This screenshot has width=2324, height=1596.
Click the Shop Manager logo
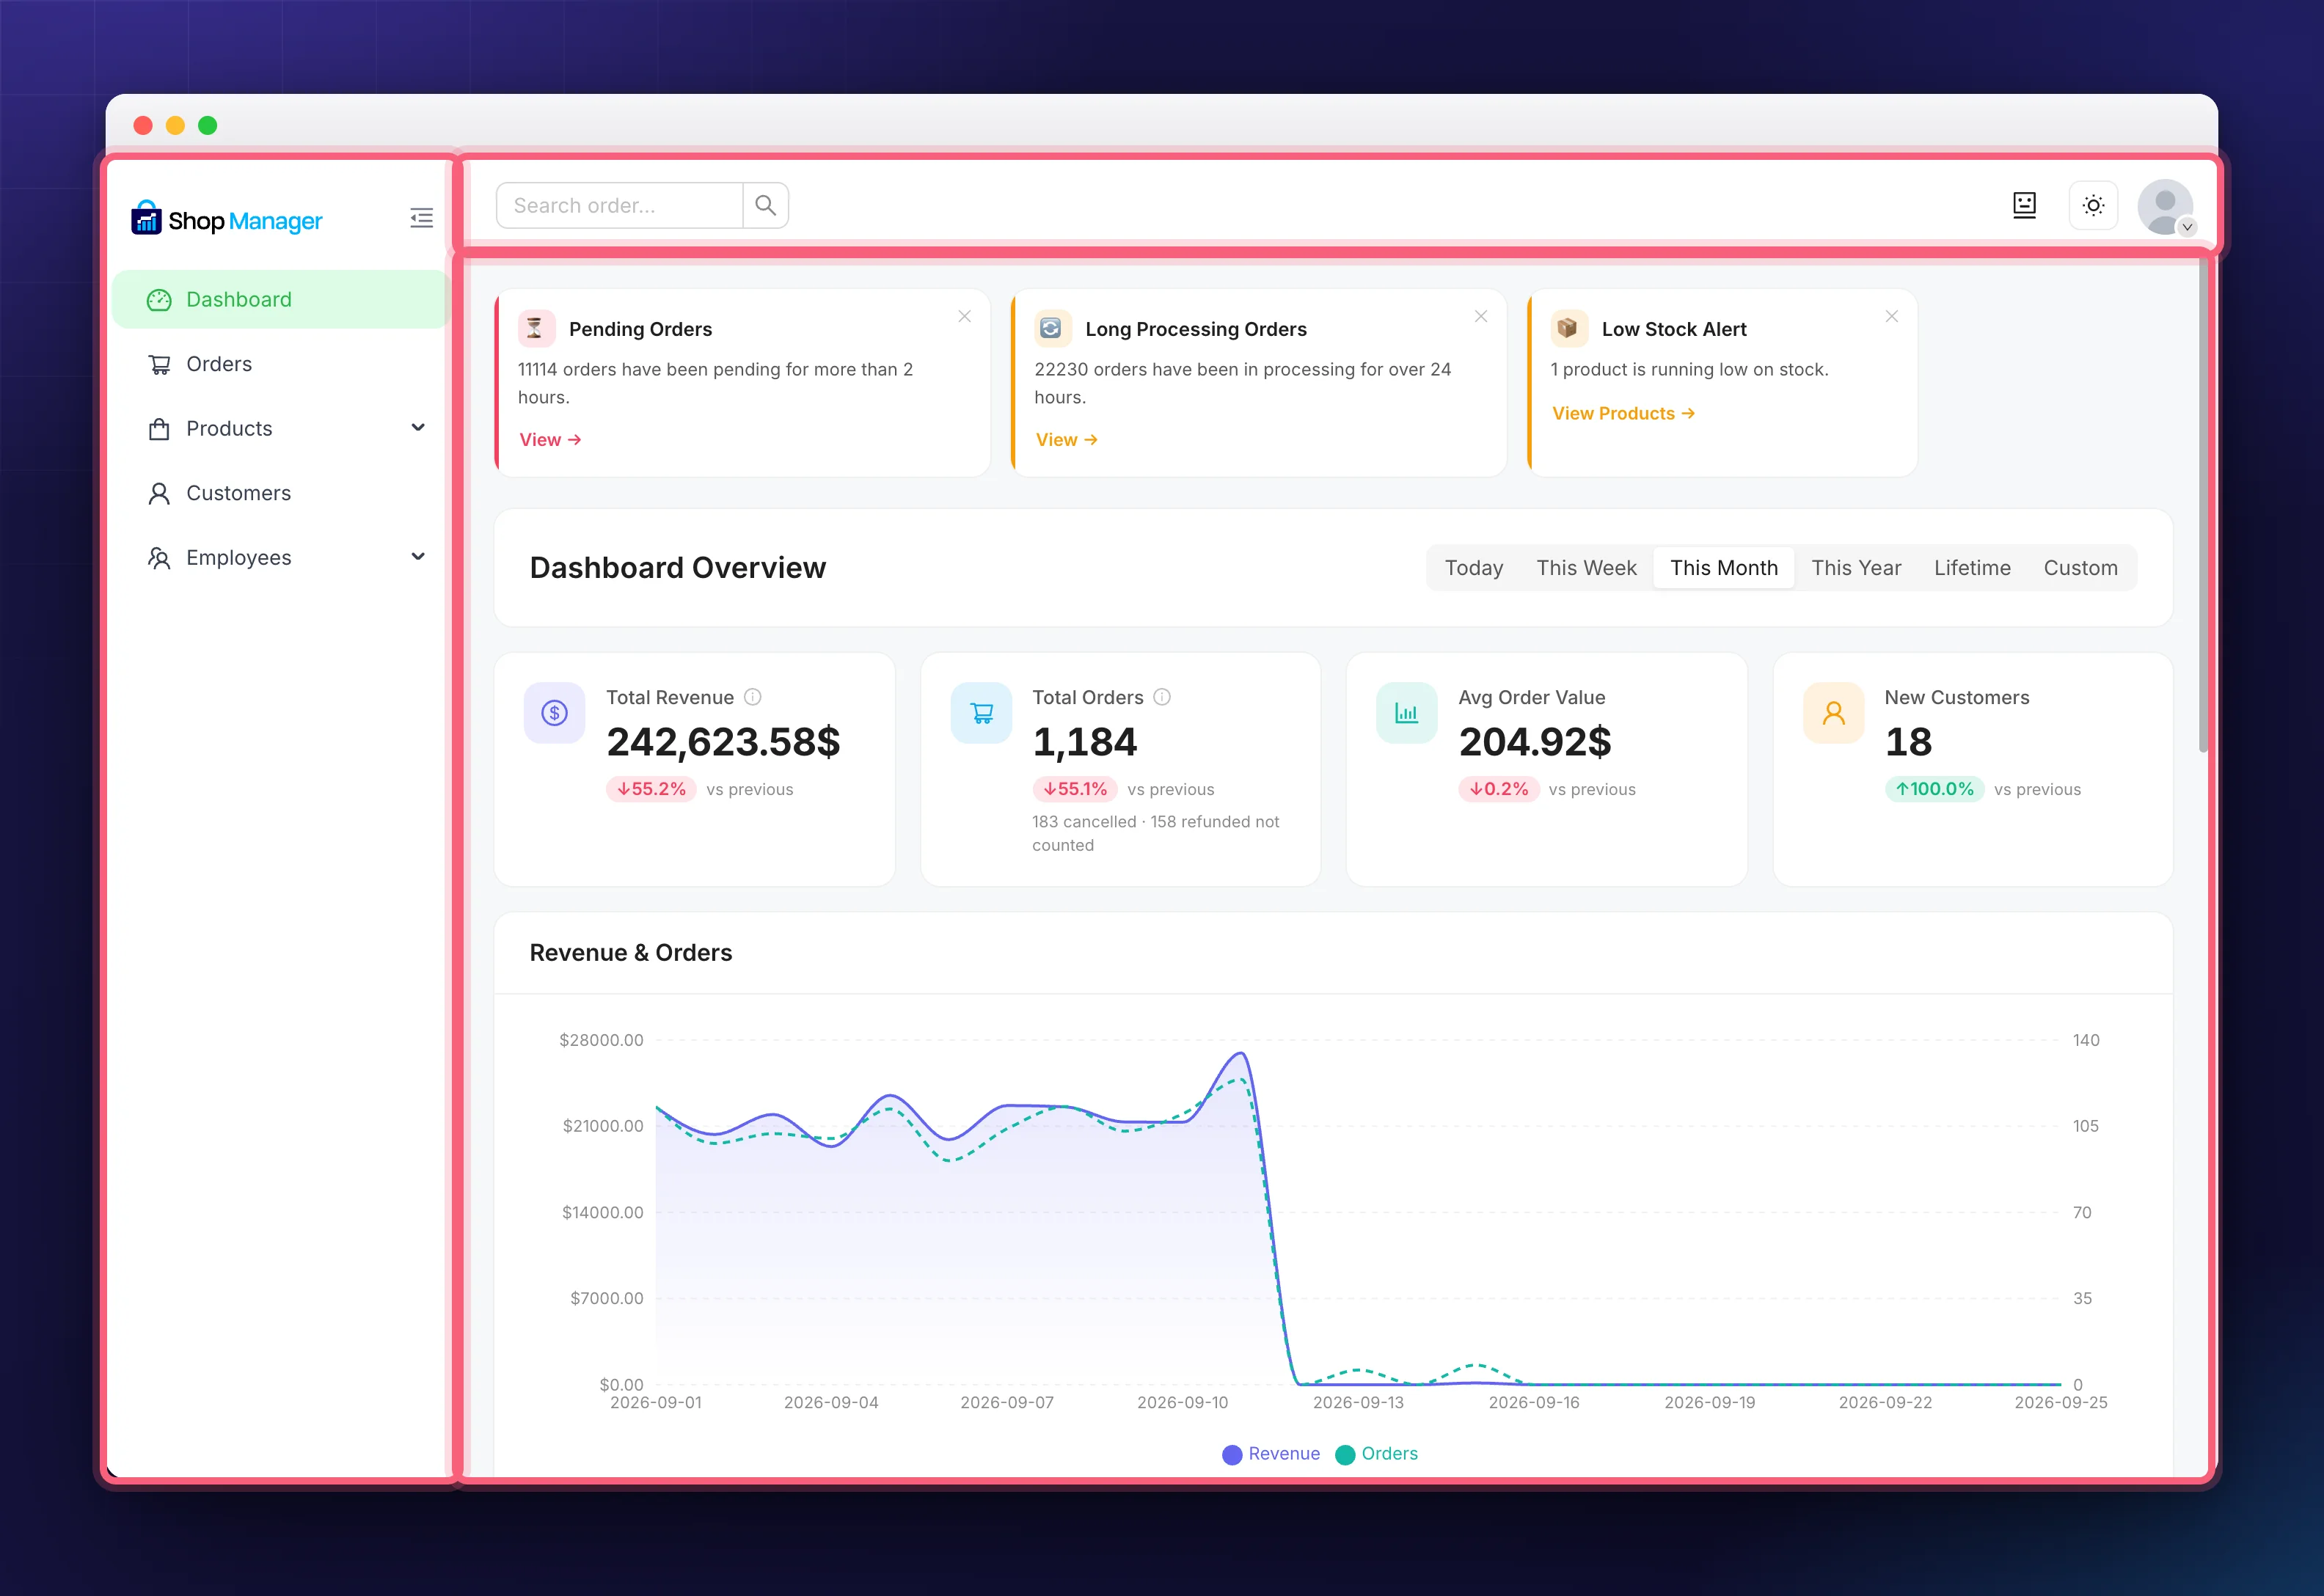(227, 219)
